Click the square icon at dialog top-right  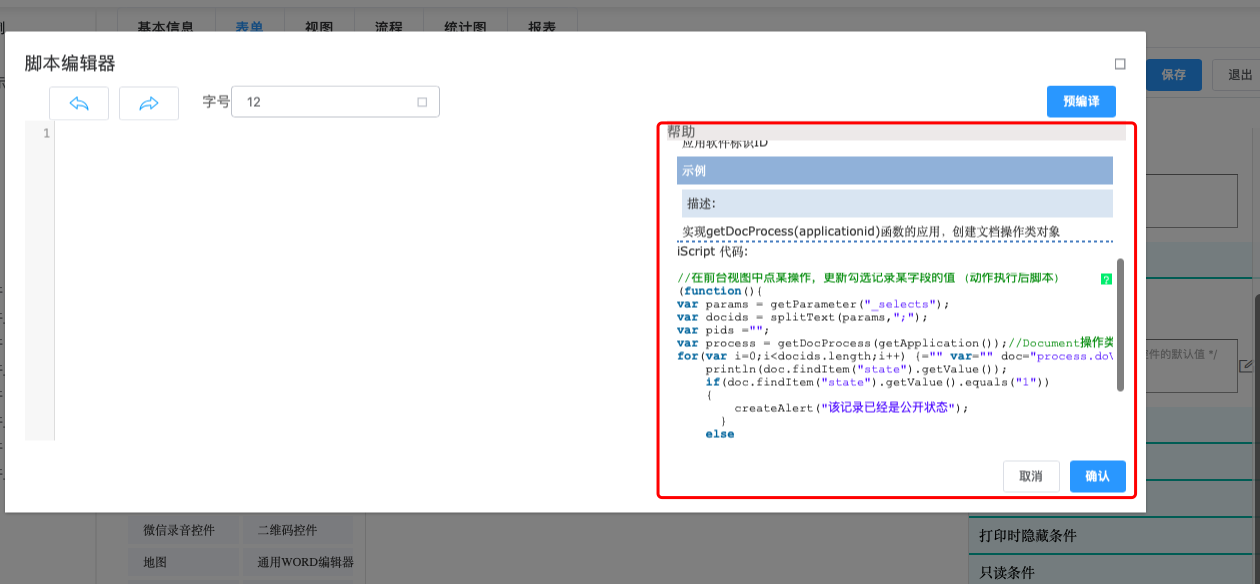tap(1120, 64)
